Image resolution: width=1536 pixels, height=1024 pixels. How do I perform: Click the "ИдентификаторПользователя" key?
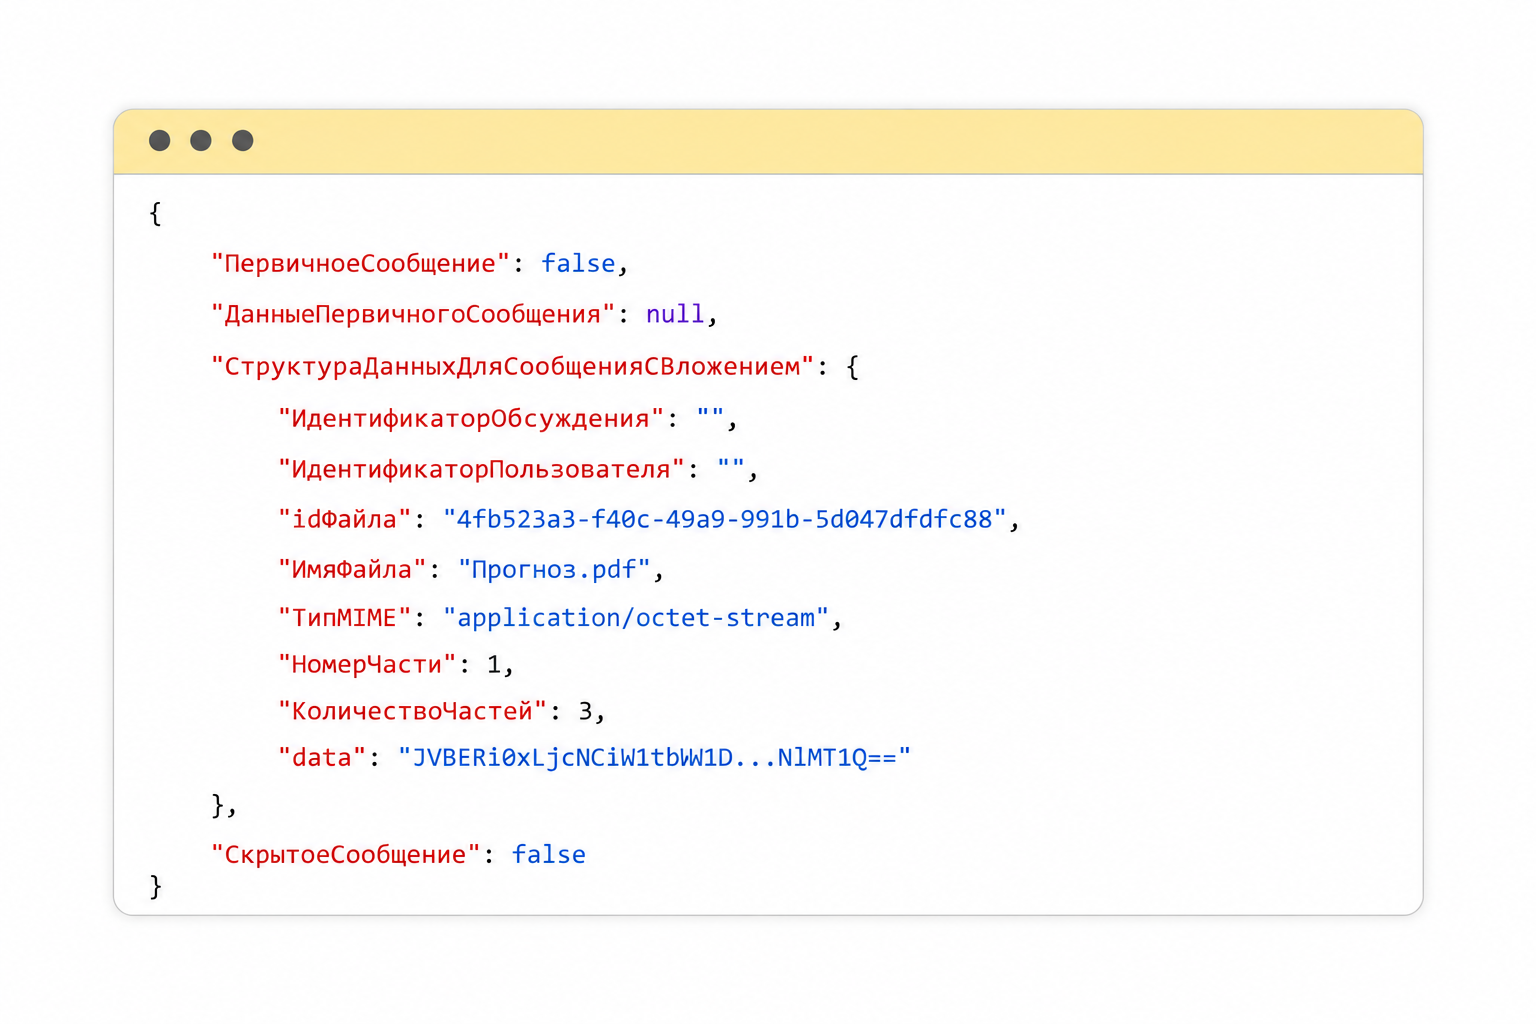[481, 469]
